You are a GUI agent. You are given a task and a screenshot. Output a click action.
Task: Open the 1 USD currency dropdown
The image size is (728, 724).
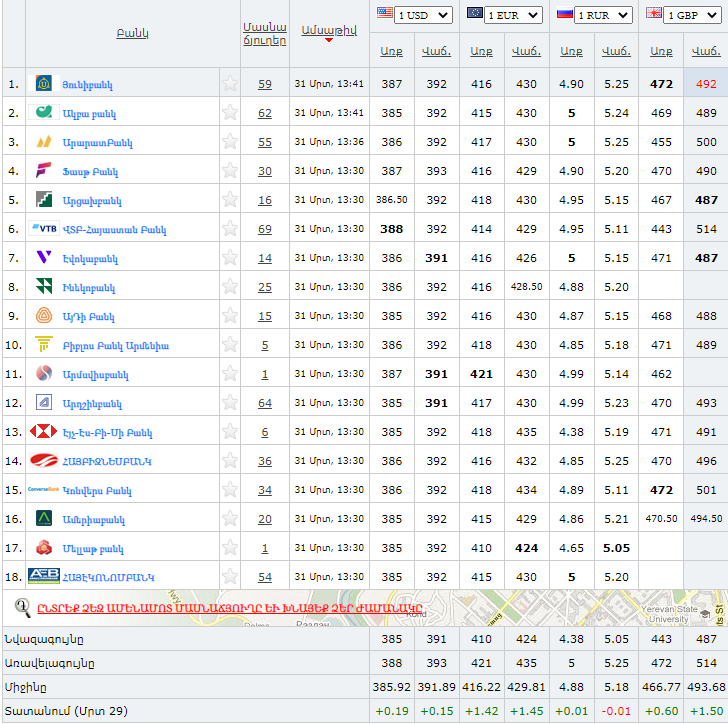(x=423, y=15)
